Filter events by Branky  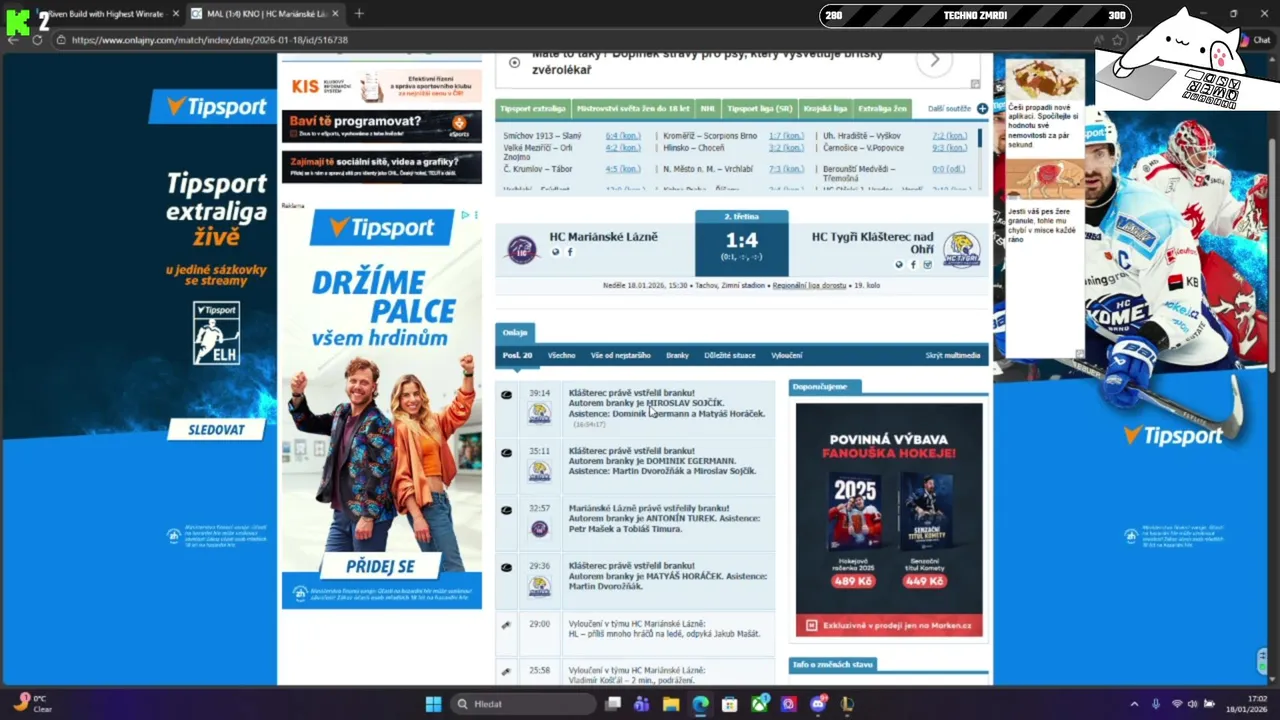coord(677,355)
